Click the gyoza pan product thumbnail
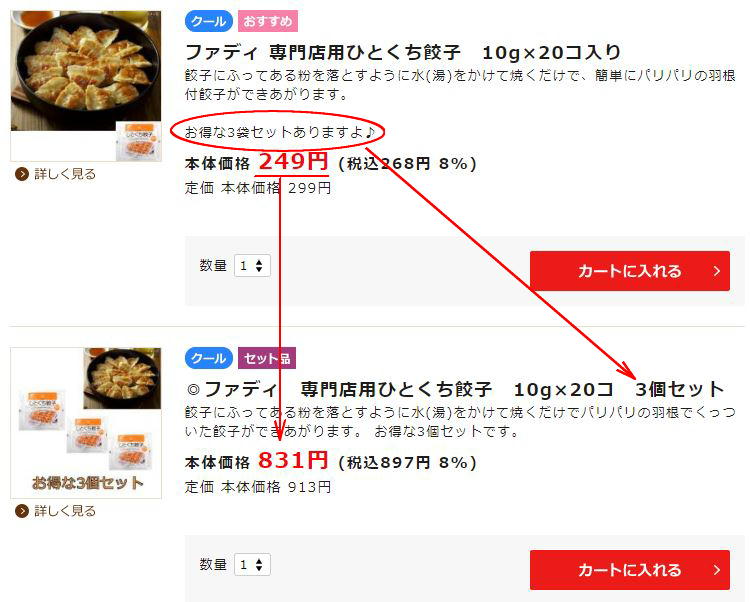 86,86
